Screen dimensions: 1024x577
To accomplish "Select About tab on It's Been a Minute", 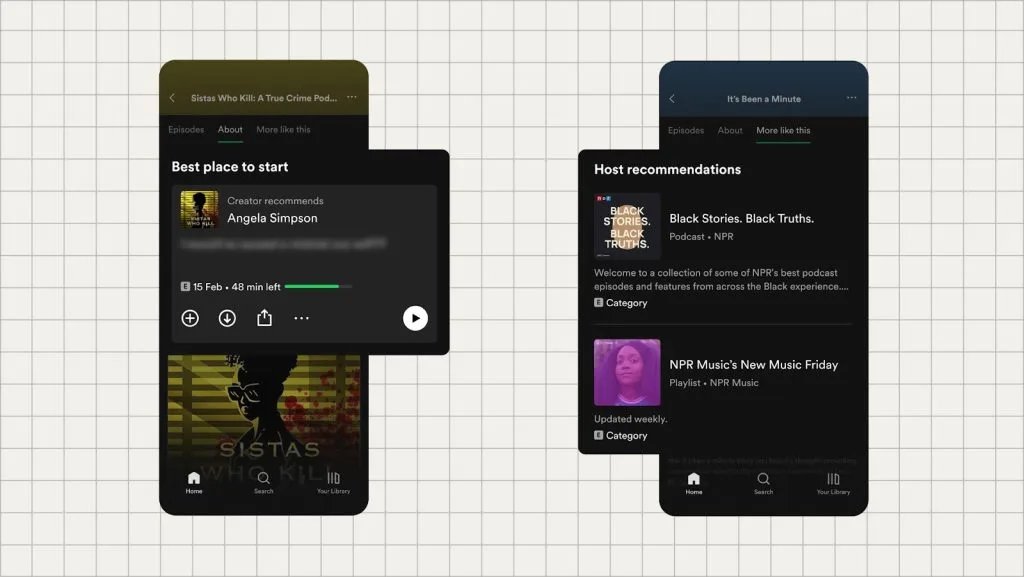I will (730, 131).
